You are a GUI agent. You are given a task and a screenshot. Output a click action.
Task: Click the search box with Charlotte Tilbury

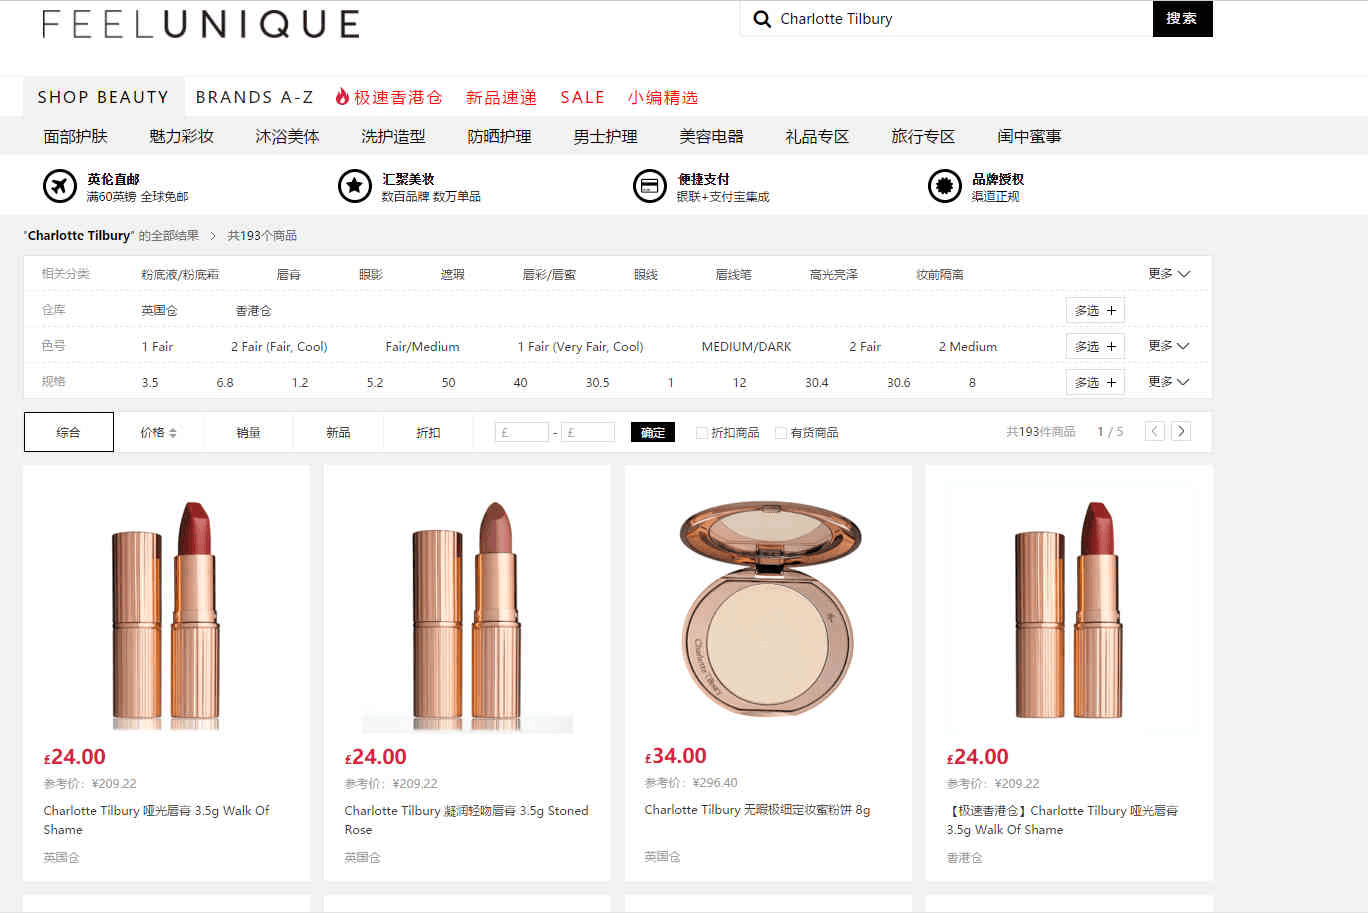(x=946, y=19)
